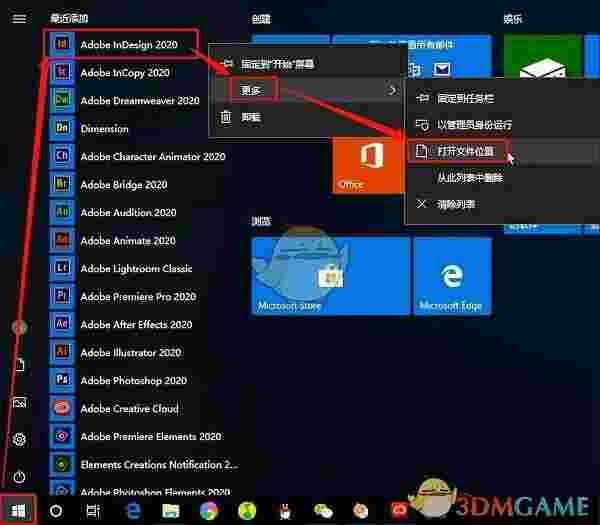The height and width of the screenshot is (525, 600).
Task: Click 打开文件位置 (Open file location)
Action: pos(503,151)
